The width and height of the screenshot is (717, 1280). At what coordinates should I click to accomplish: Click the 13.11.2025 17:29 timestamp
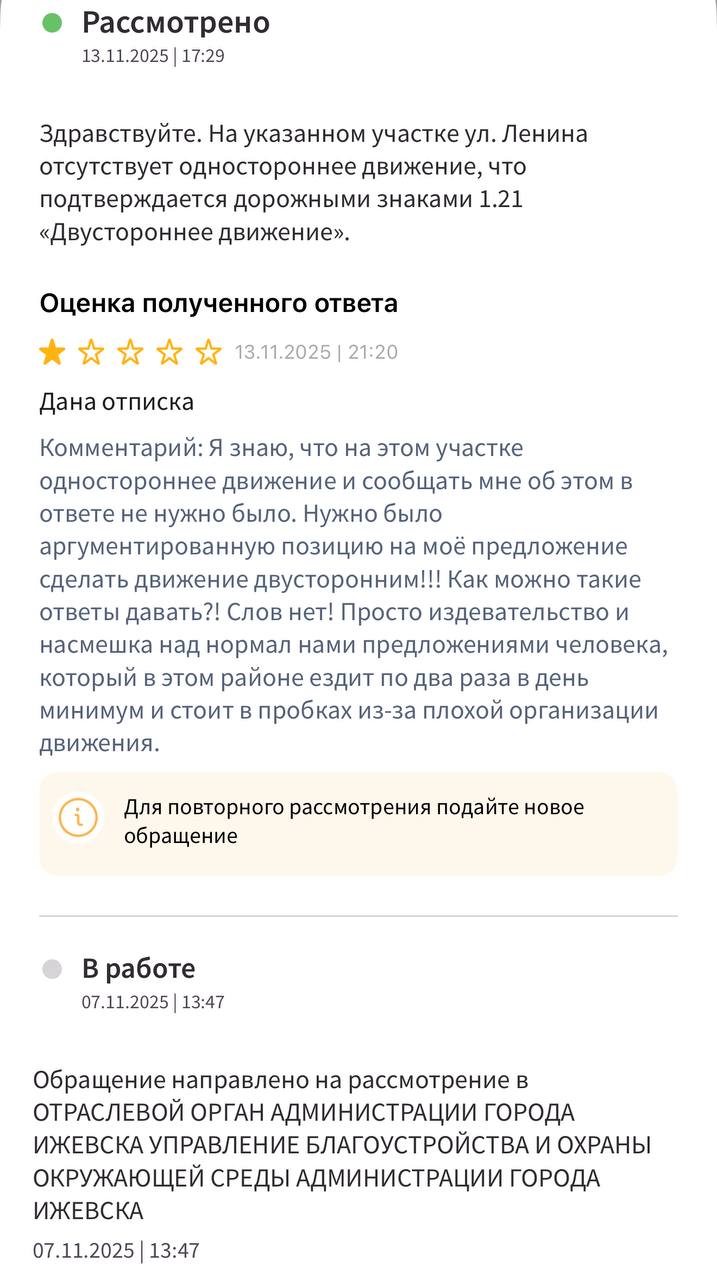tap(153, 56)
